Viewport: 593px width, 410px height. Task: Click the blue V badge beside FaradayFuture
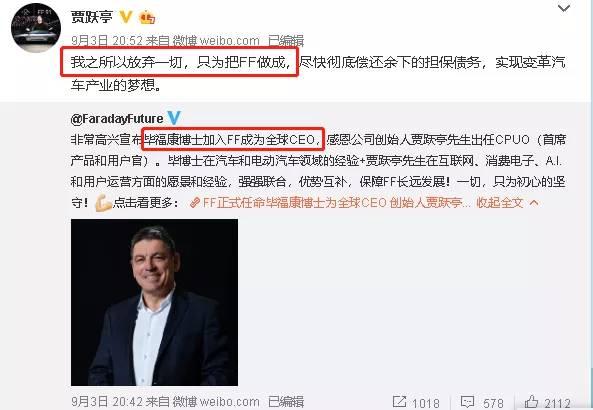tap(174, 118)
